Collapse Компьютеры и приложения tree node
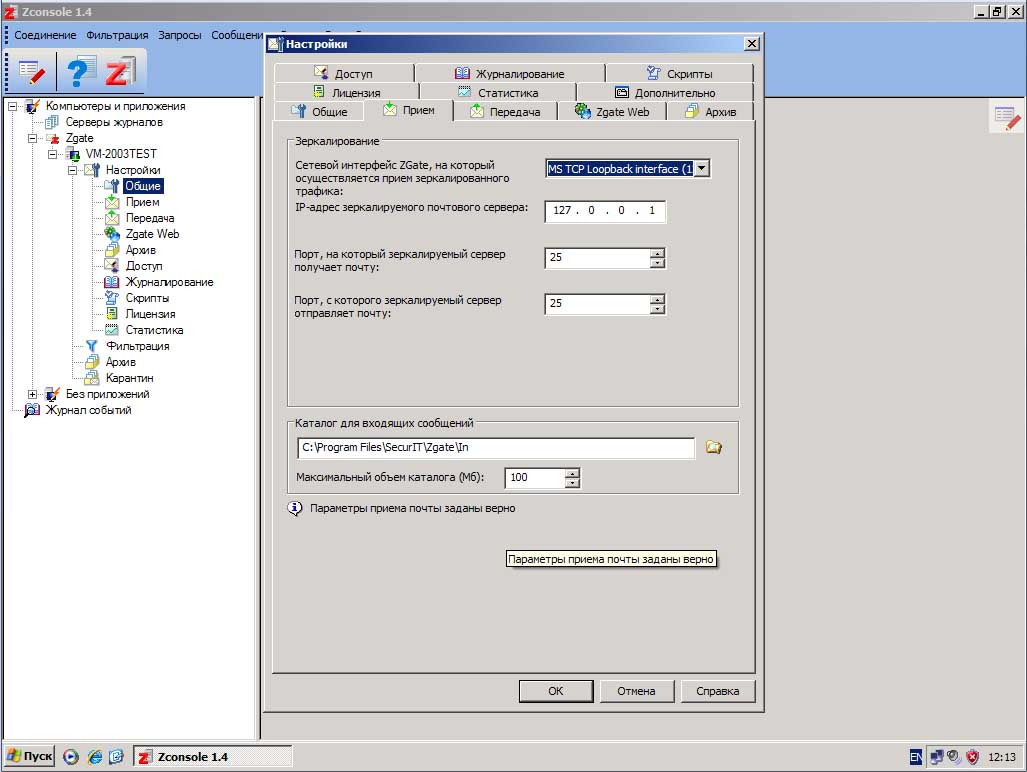This screenshot has width=1027, height=772. coord(12,106)
